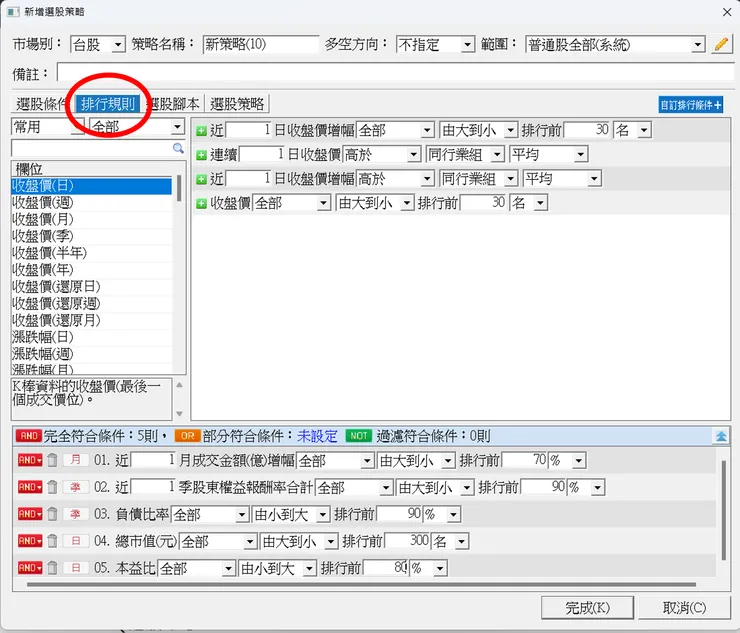Delete condition 04 總市值 with trash icon
The width and height of the screenshot is (740, 633).
coord(52,540)
